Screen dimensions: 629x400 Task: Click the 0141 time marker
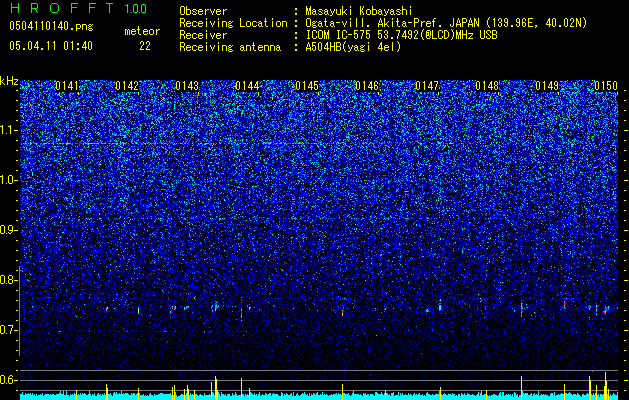tap(67, 86)
